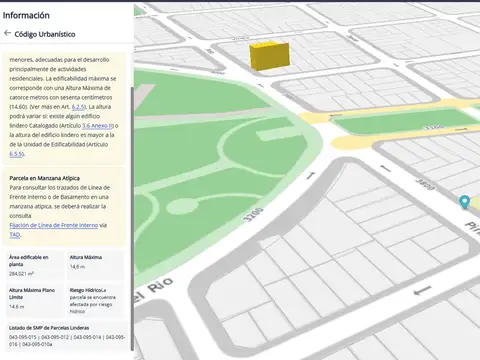
Task: Open Art. 6.2.5 link
Action: click(x=78, y=107)
